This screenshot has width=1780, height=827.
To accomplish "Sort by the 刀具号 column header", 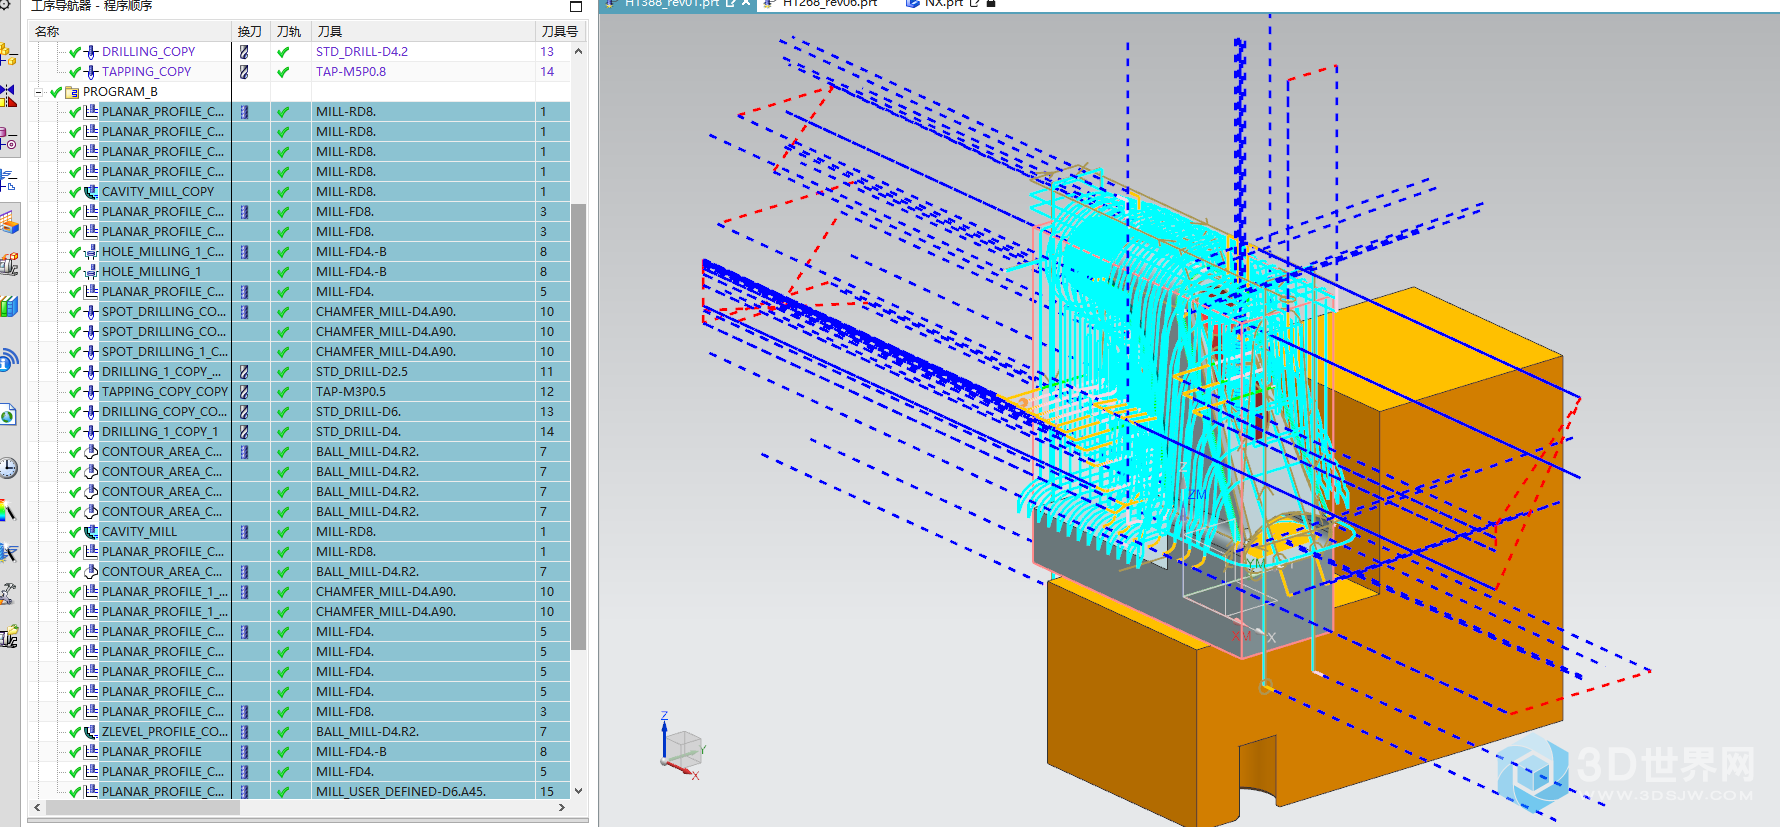I will click(560, 31).
